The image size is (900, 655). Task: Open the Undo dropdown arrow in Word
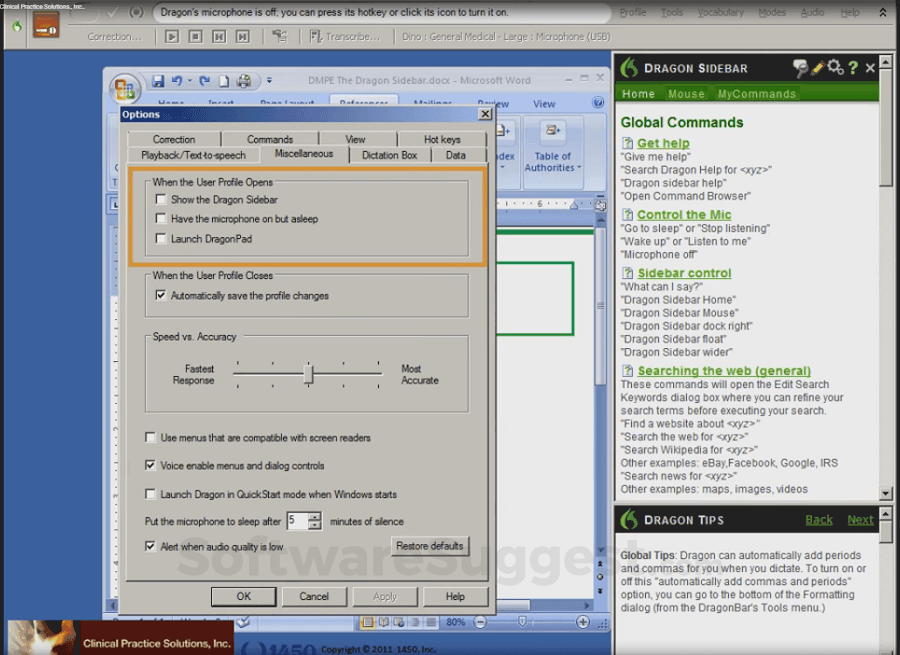pyautogui.click(x=189, y=80)
